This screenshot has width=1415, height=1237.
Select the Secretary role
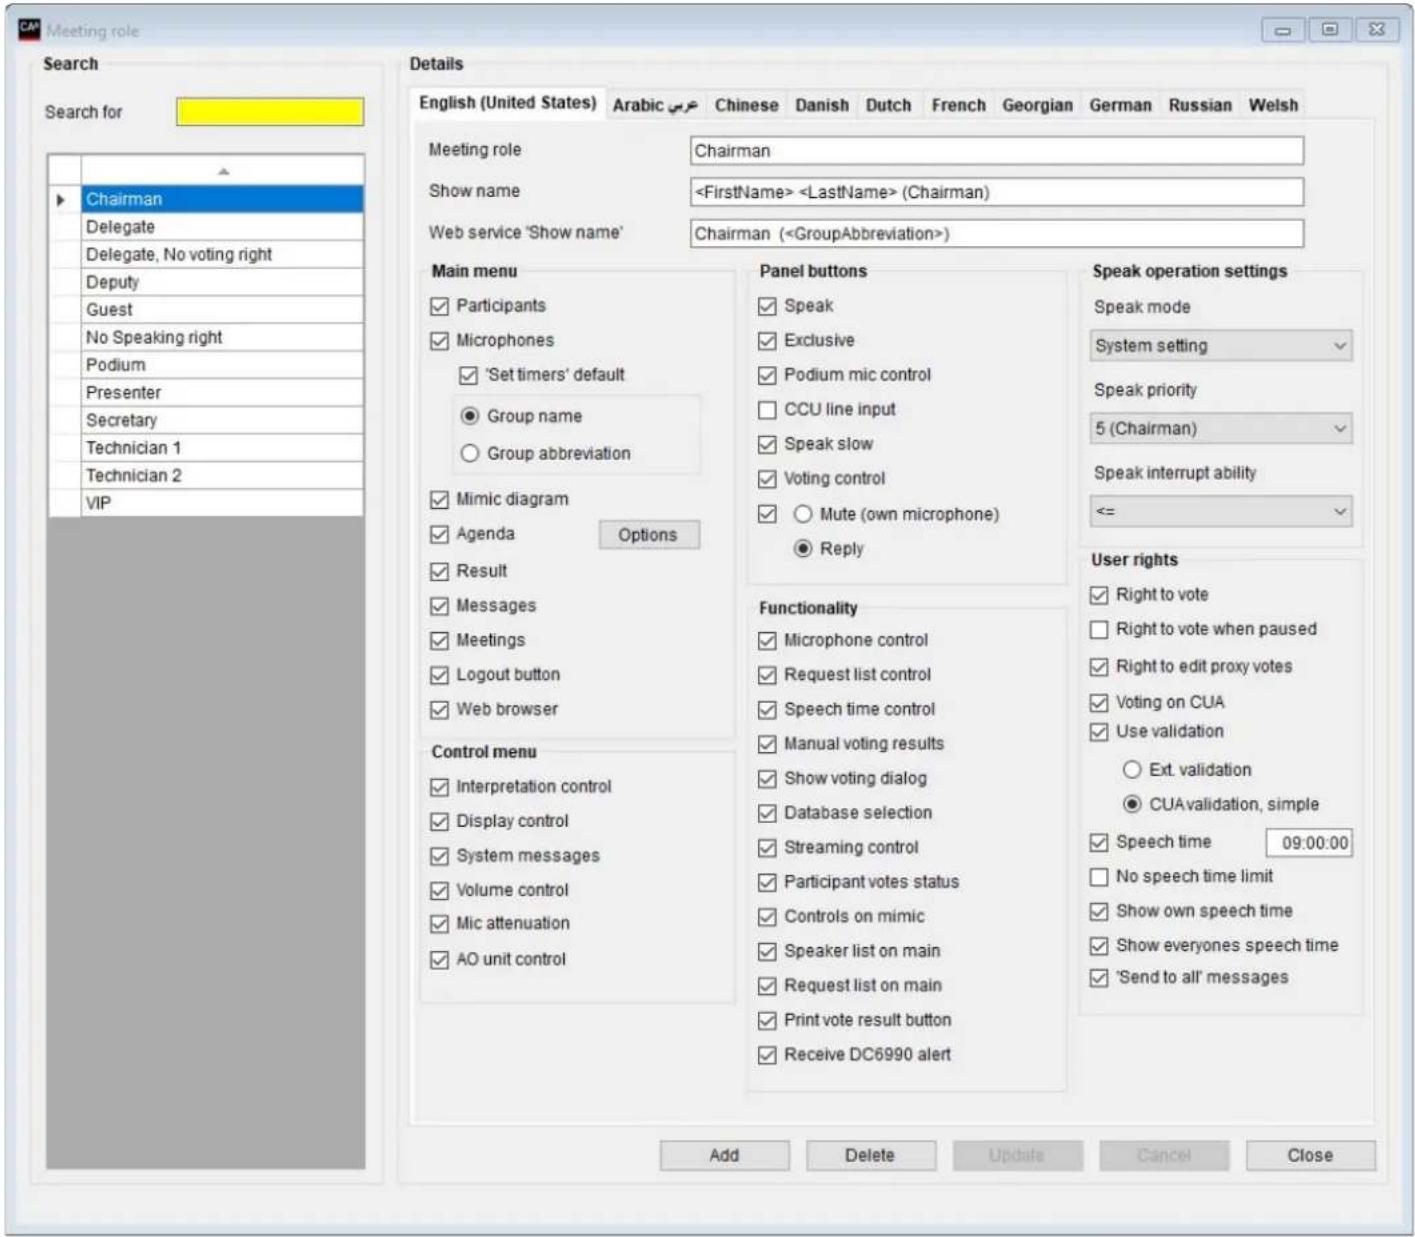(222, 420)
